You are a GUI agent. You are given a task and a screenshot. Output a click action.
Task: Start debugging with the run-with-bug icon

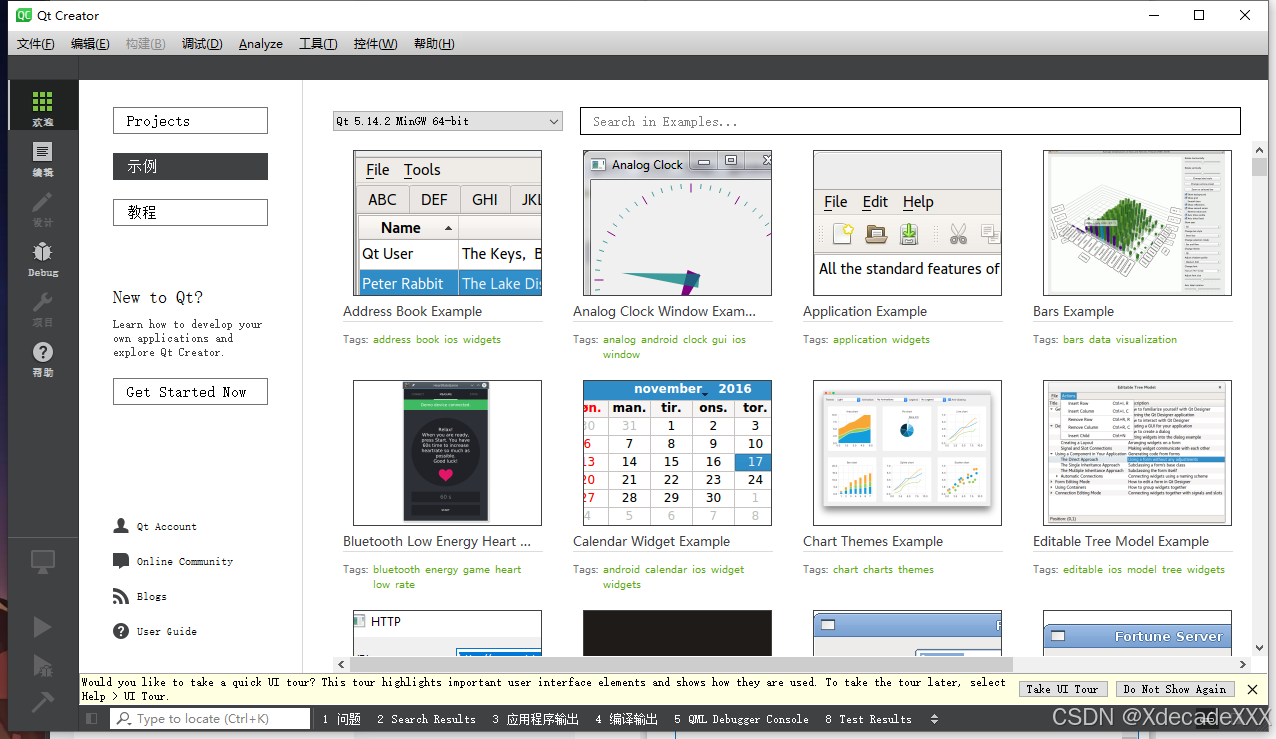coord(42,665)
